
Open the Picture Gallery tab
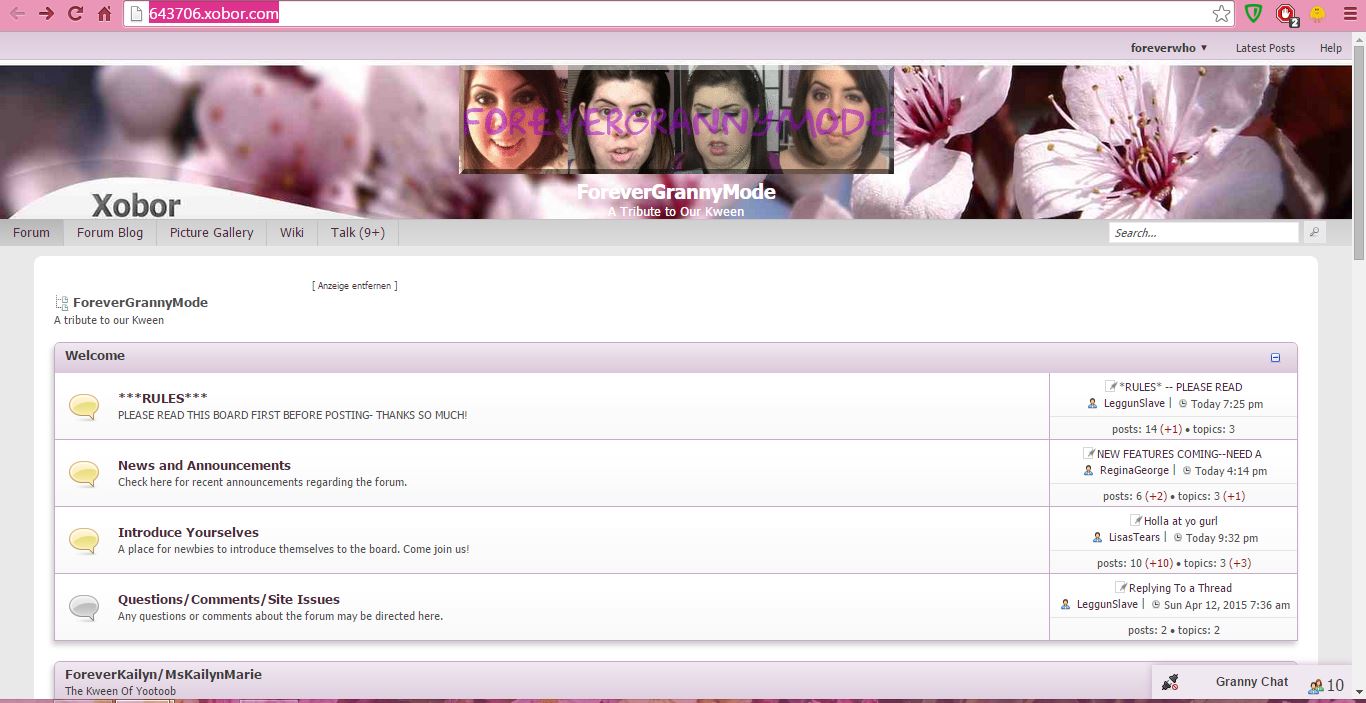pyautogui.click(x=211, y=233)
